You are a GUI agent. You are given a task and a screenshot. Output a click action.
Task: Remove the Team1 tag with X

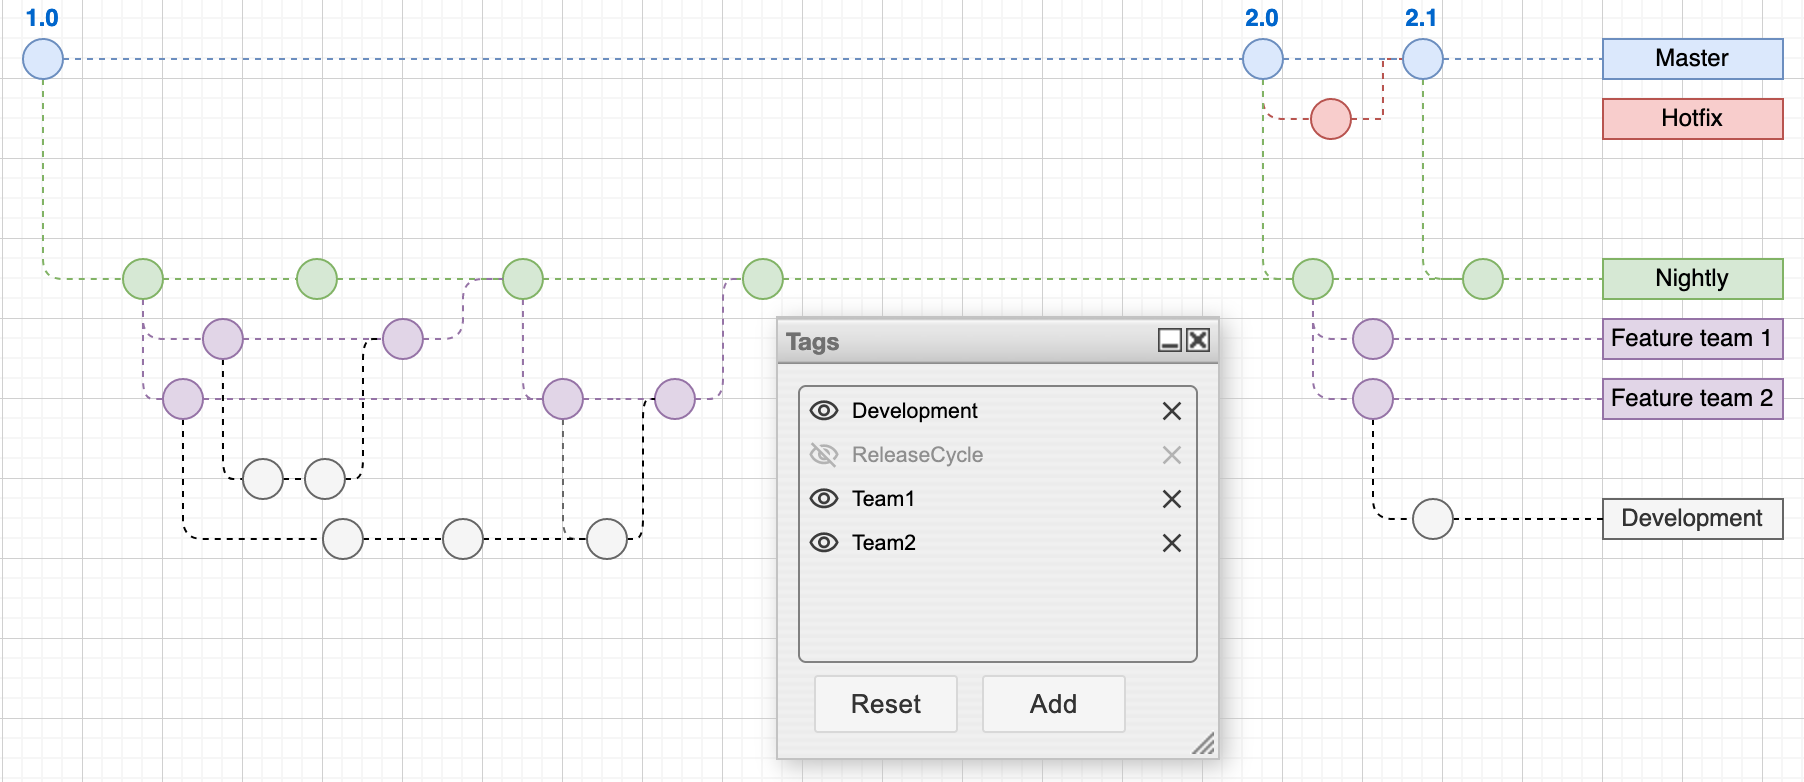1172,499
